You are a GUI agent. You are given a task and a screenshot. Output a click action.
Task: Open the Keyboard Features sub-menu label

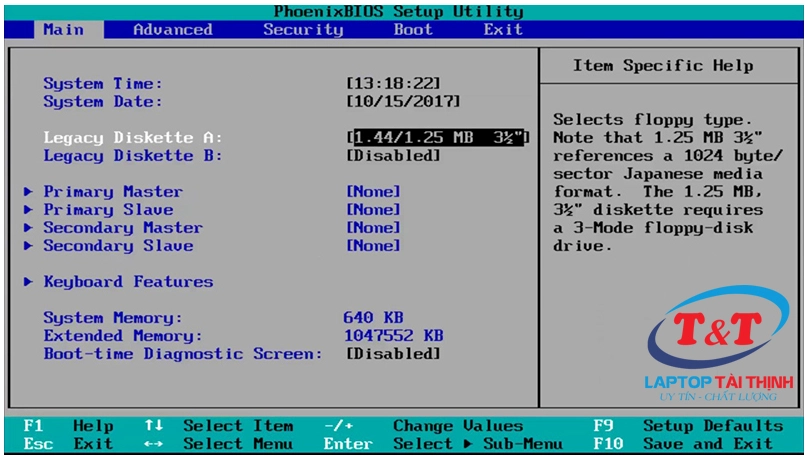tap(128, 282)
